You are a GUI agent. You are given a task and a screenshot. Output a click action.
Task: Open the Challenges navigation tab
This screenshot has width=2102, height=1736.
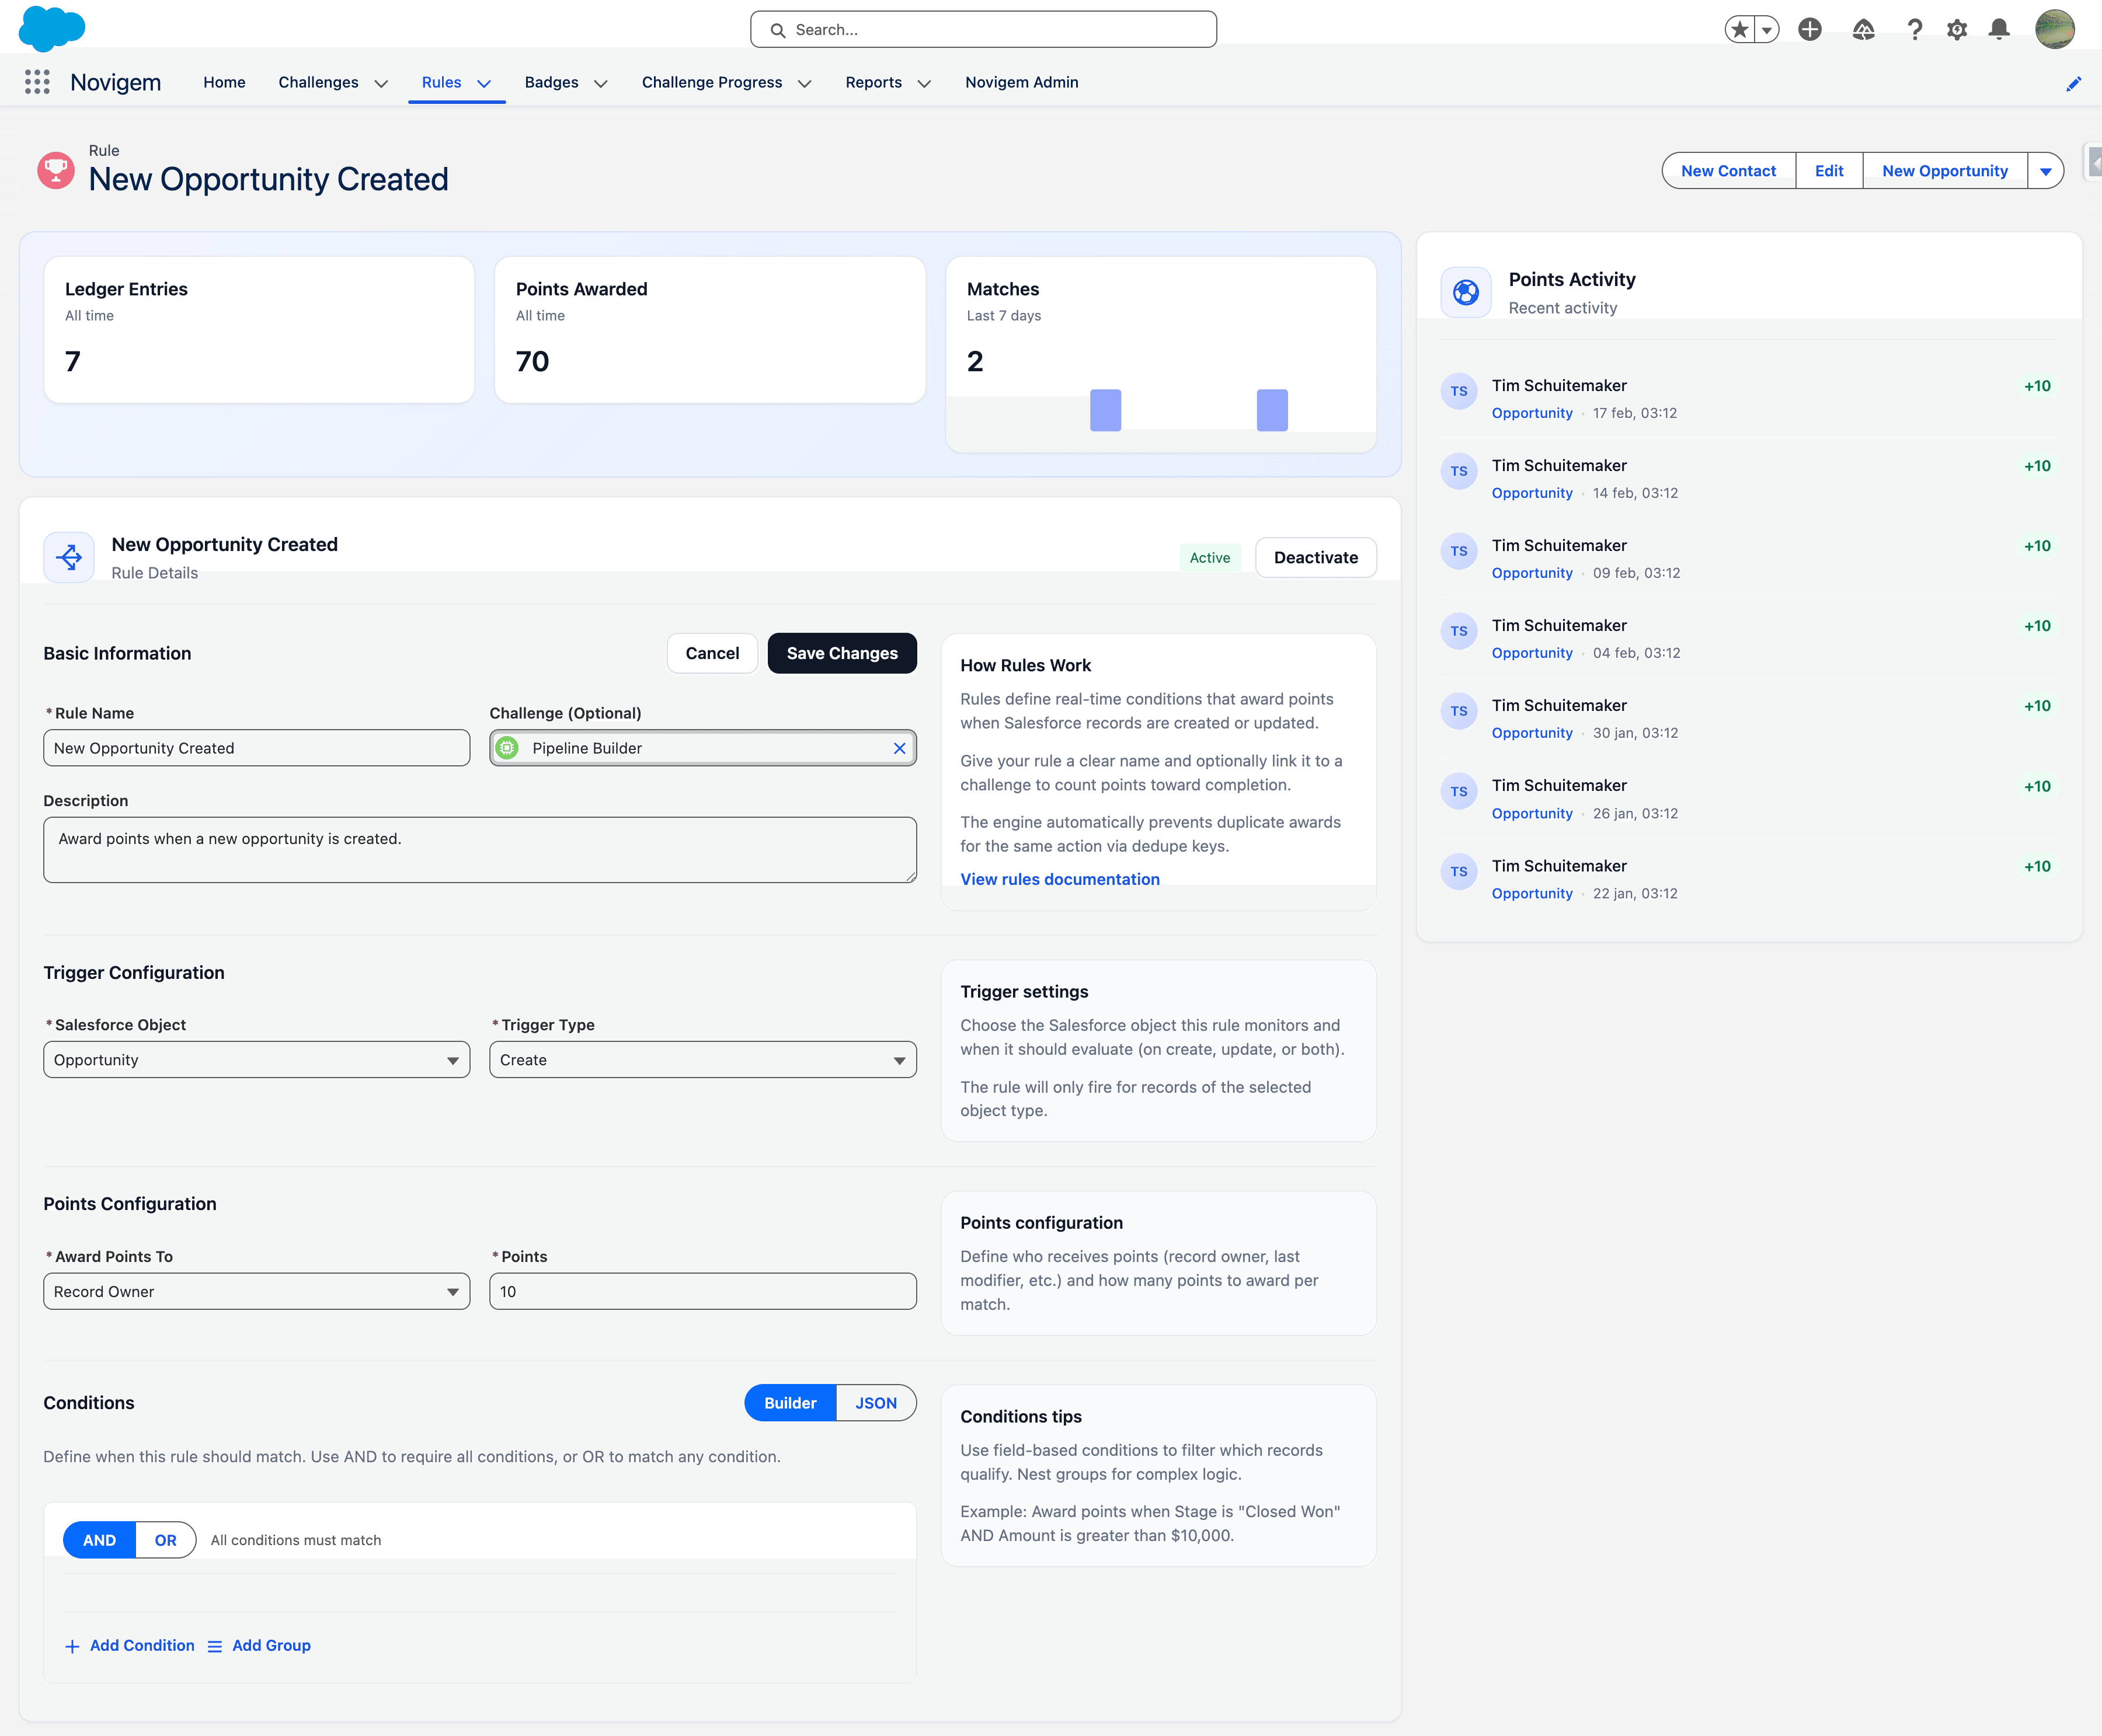318,82
